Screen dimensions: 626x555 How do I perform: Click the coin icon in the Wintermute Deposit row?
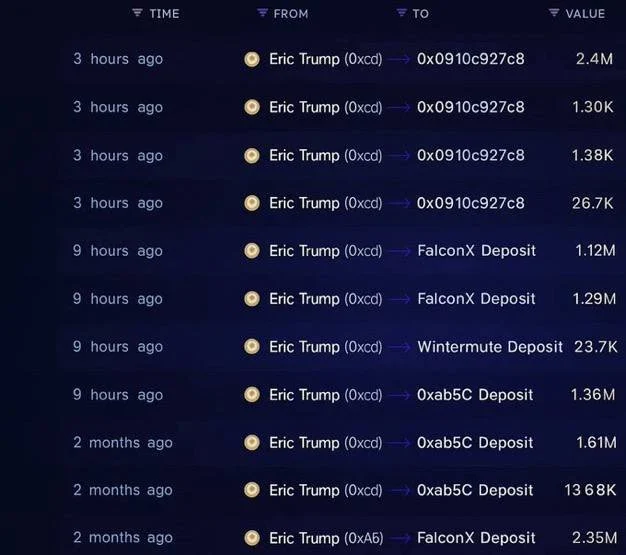point(252,347)
